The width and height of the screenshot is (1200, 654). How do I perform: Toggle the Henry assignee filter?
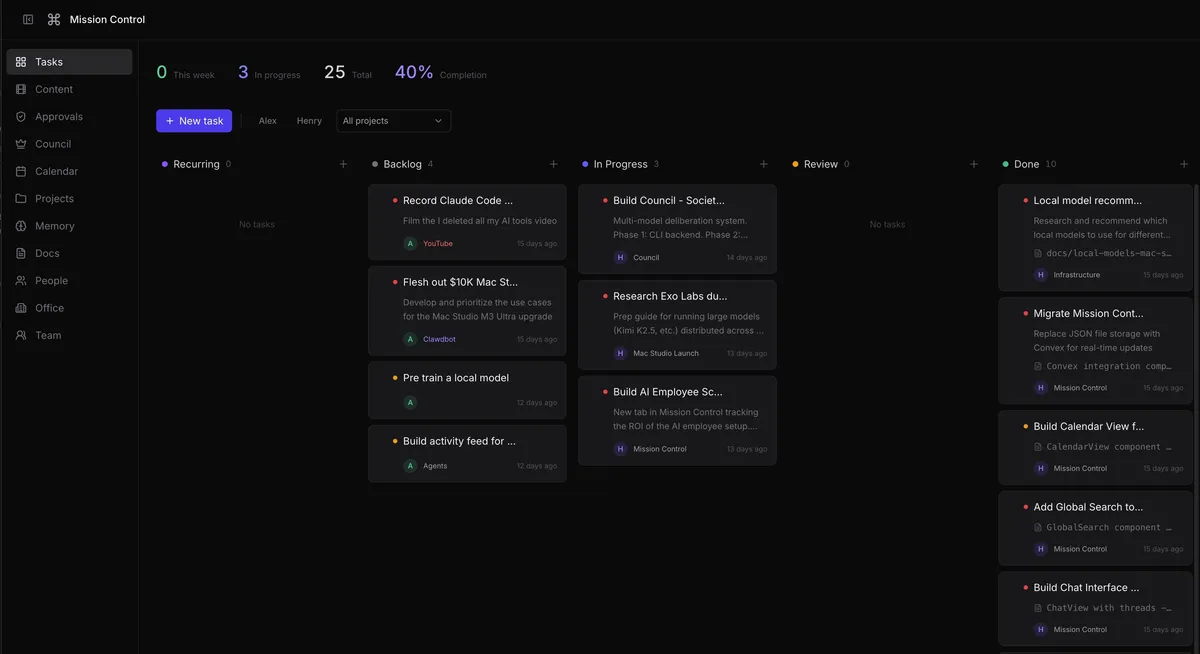(309, 121)
